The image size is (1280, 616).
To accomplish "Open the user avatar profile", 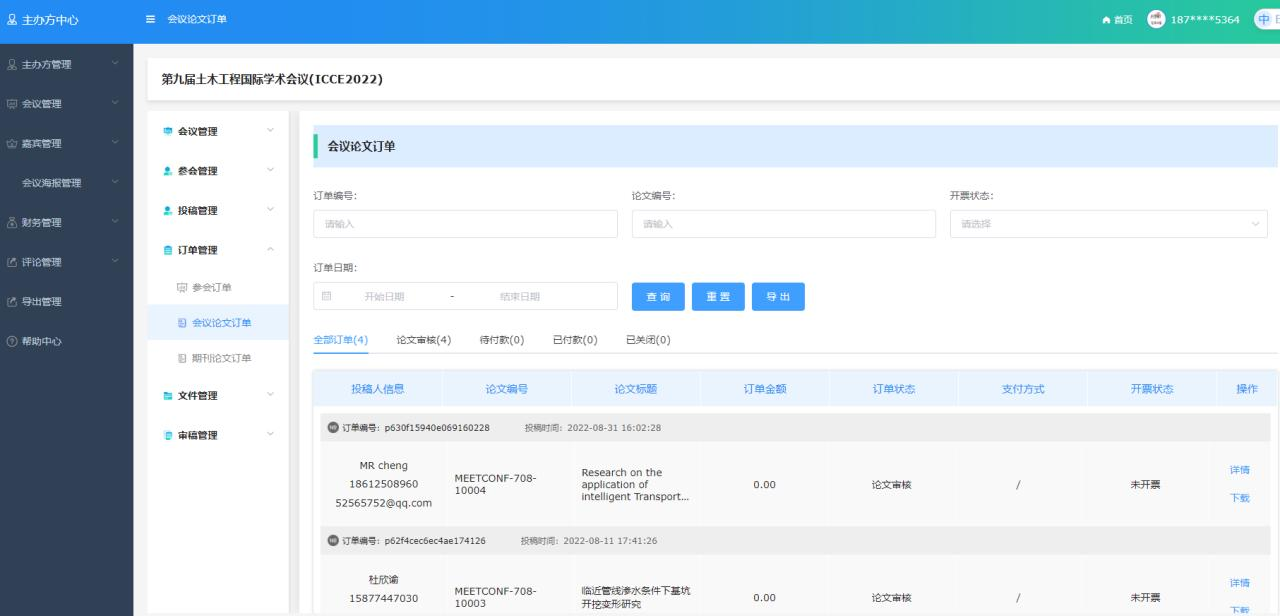I will click(x=1156, y=20).
